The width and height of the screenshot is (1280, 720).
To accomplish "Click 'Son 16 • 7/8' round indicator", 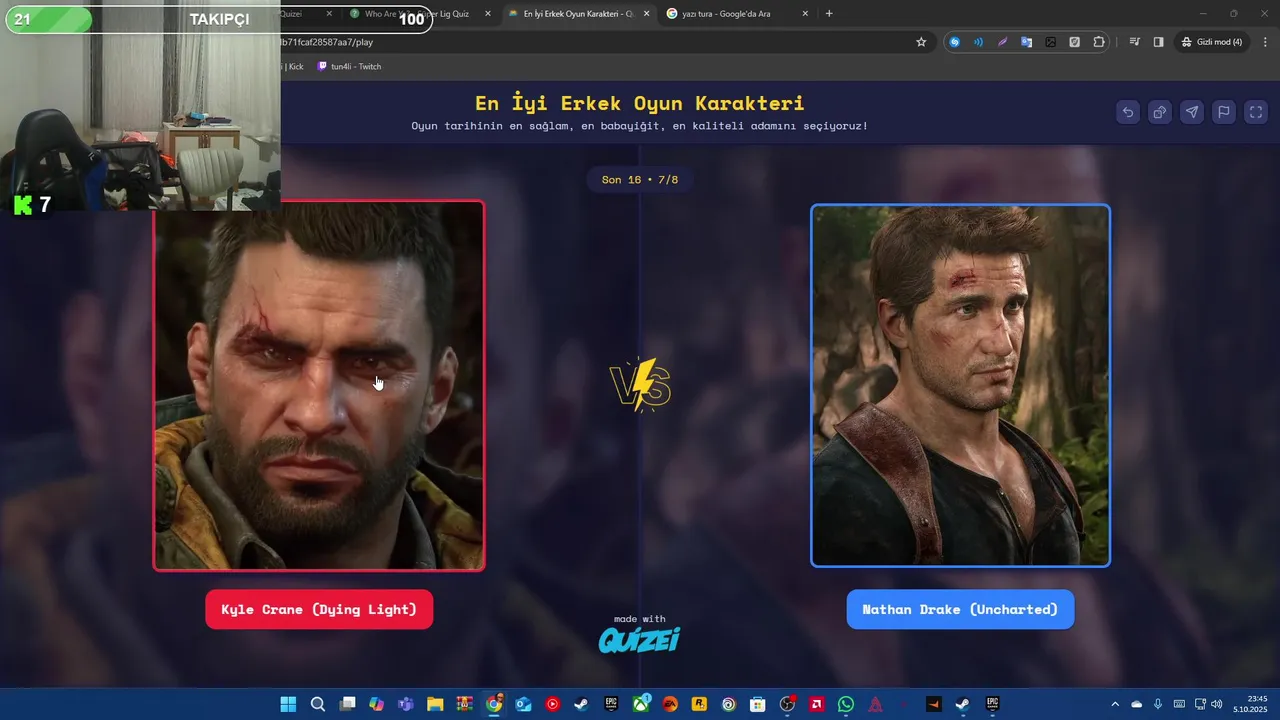I will (639, 180).
